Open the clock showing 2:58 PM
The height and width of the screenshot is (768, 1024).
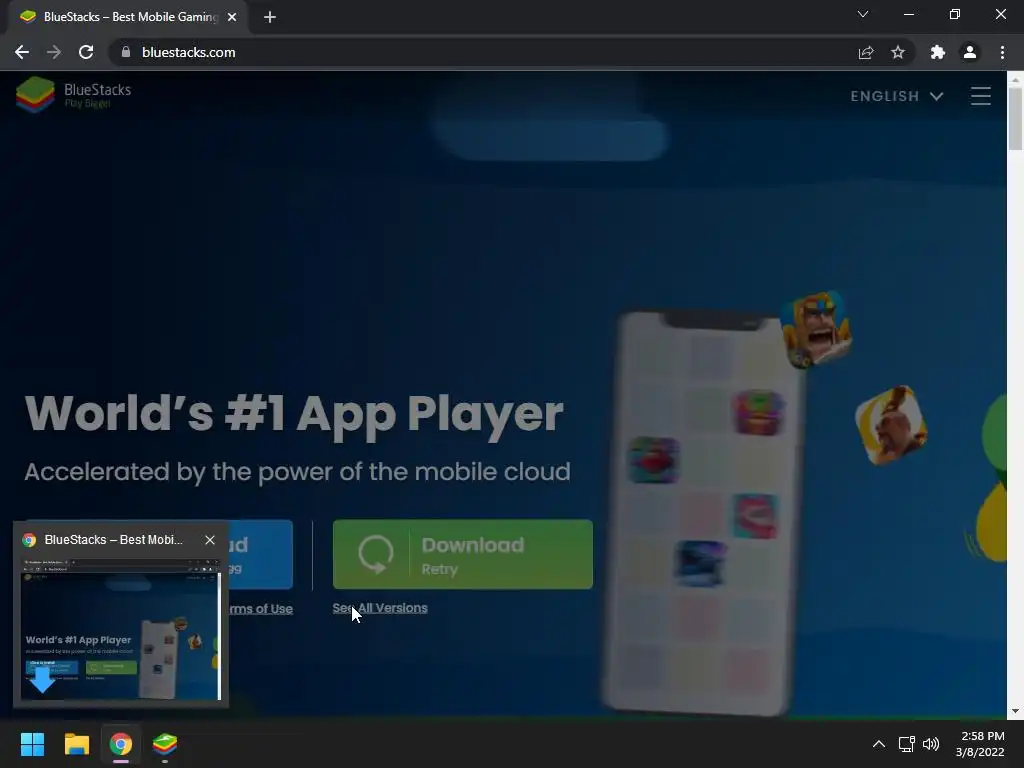[980, 744]
